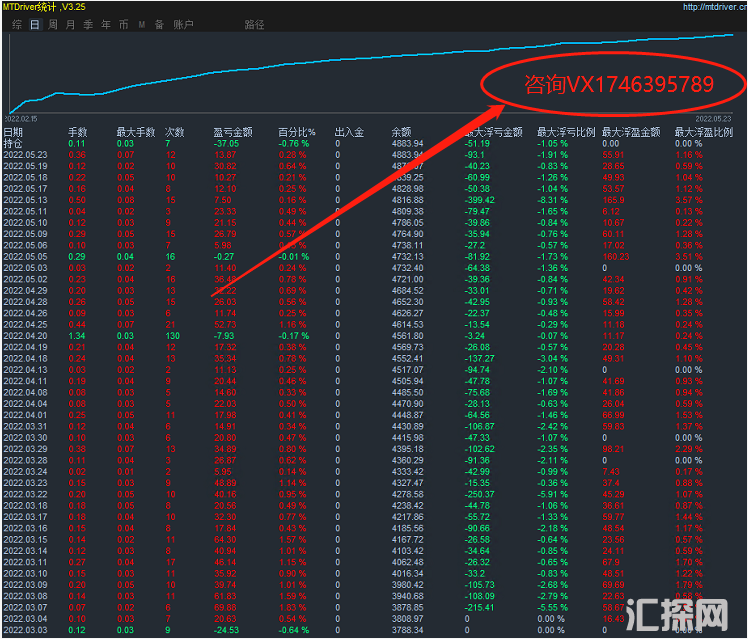The image size is (748, 639).
Task: Click the 余额 column header
Action: [x=401, y=132]
